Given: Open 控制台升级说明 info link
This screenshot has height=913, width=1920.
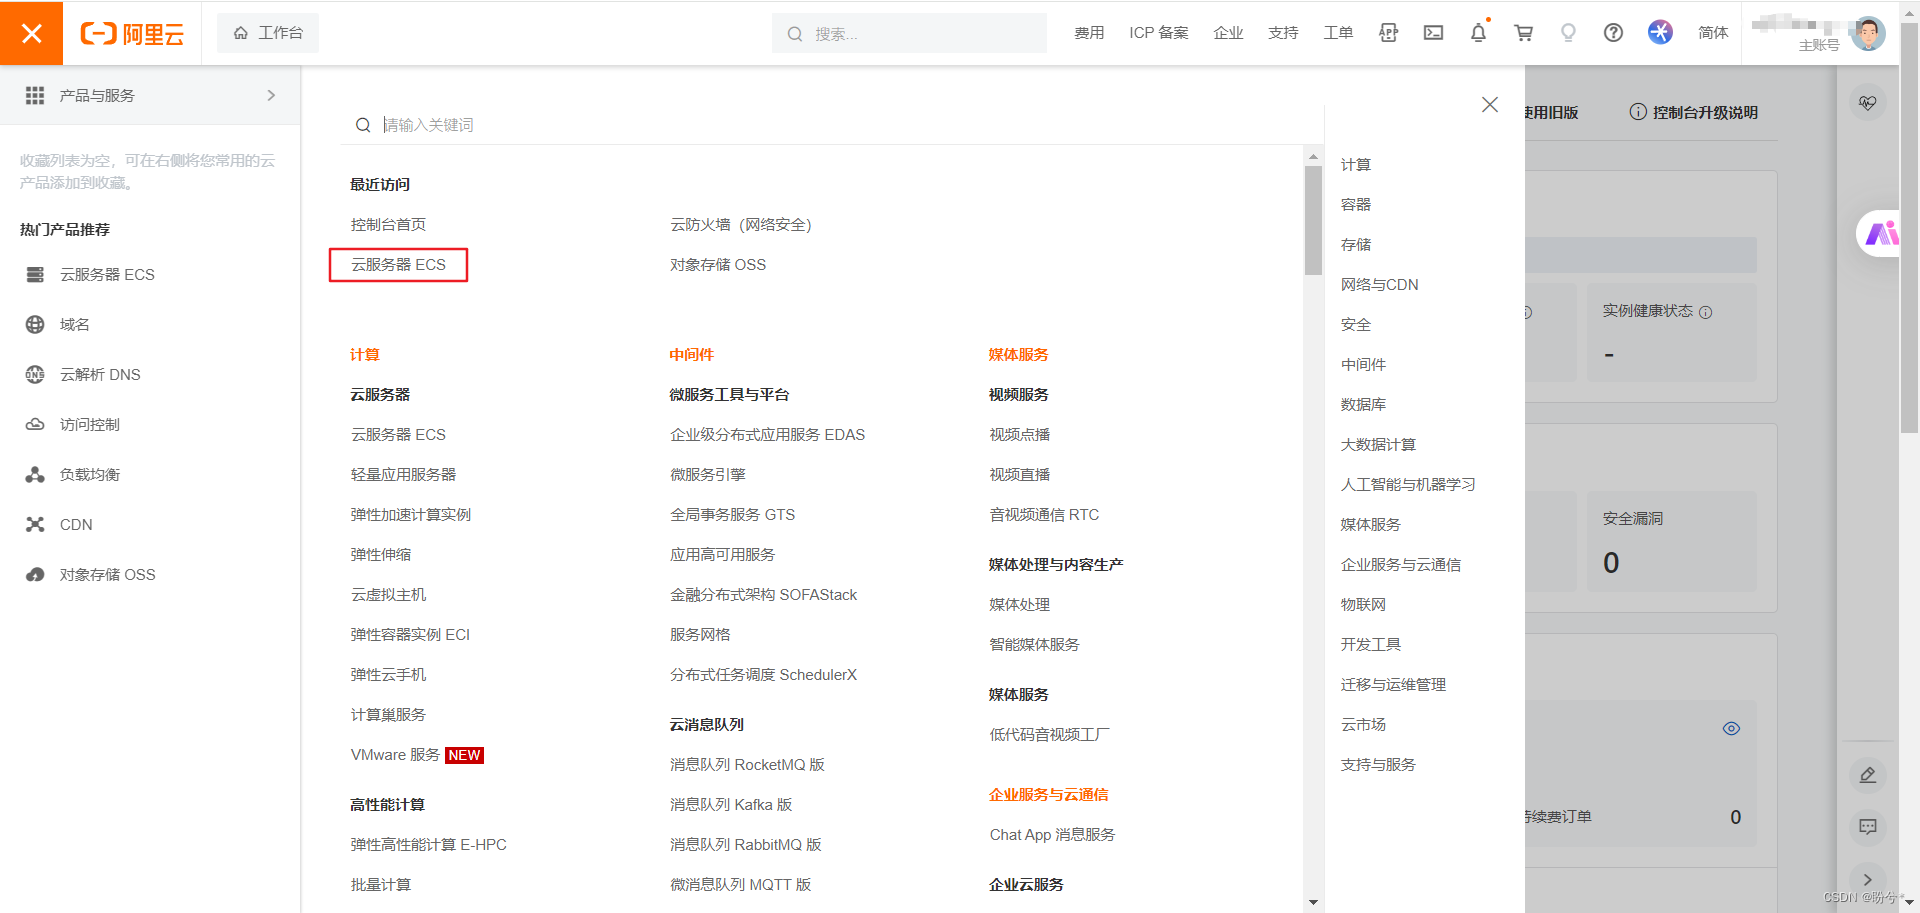Looking at the screenshot, I should pos(1694,112).
